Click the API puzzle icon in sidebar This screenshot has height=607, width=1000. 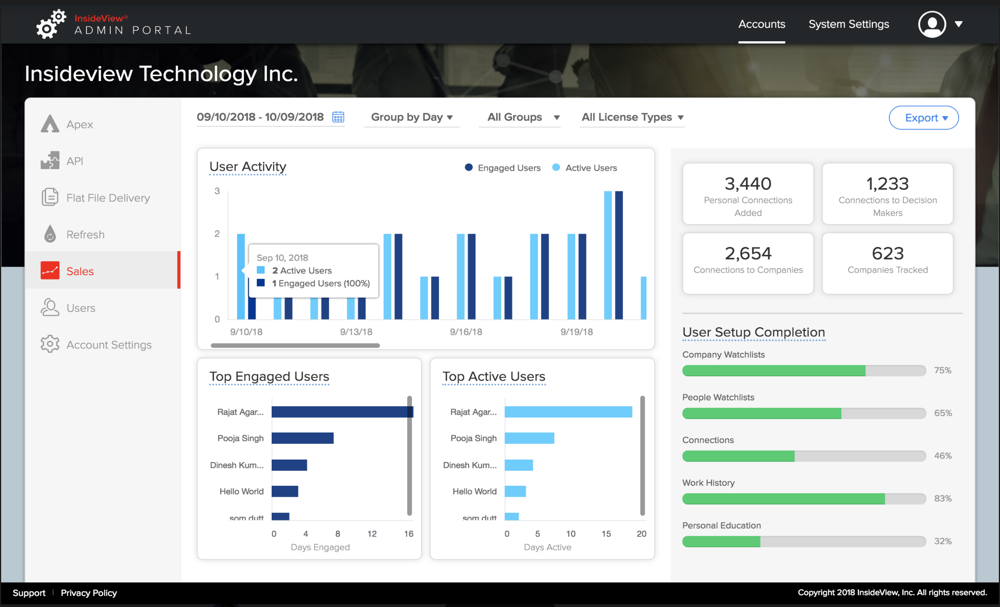[x=50, y=161]
